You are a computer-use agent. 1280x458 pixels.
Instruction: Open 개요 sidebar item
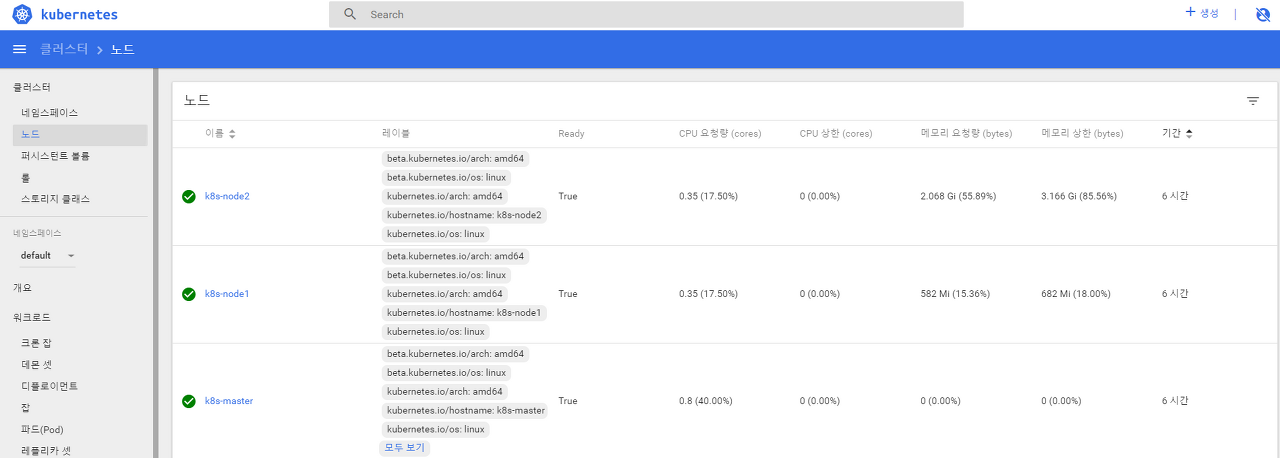pos(23,287)
